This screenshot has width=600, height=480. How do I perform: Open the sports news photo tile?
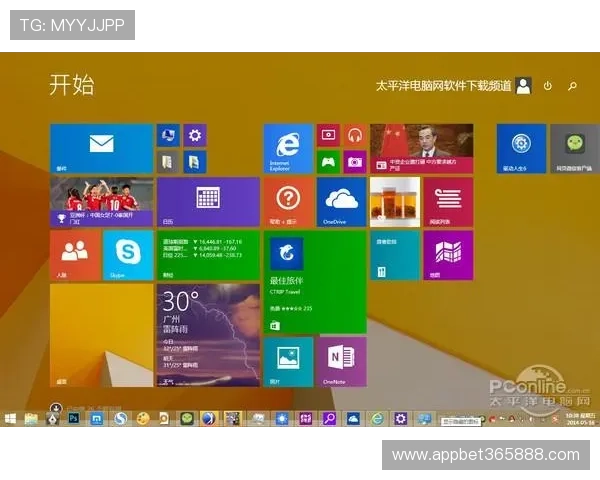pos(101,202)
